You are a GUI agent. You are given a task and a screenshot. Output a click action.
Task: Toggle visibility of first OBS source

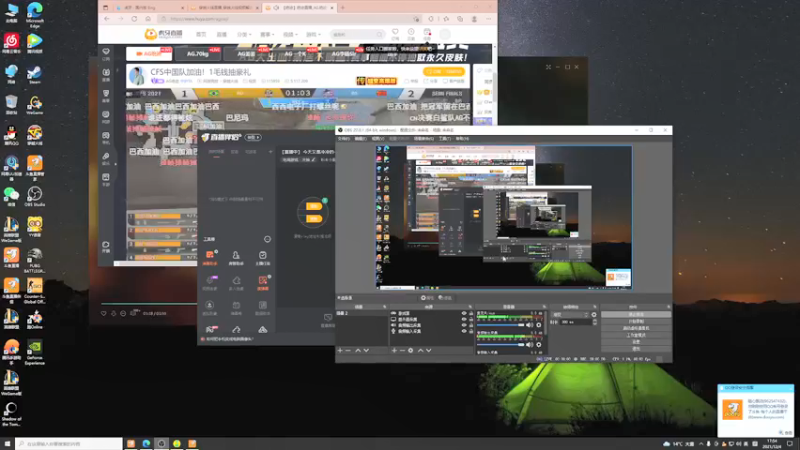coord(464,313)
